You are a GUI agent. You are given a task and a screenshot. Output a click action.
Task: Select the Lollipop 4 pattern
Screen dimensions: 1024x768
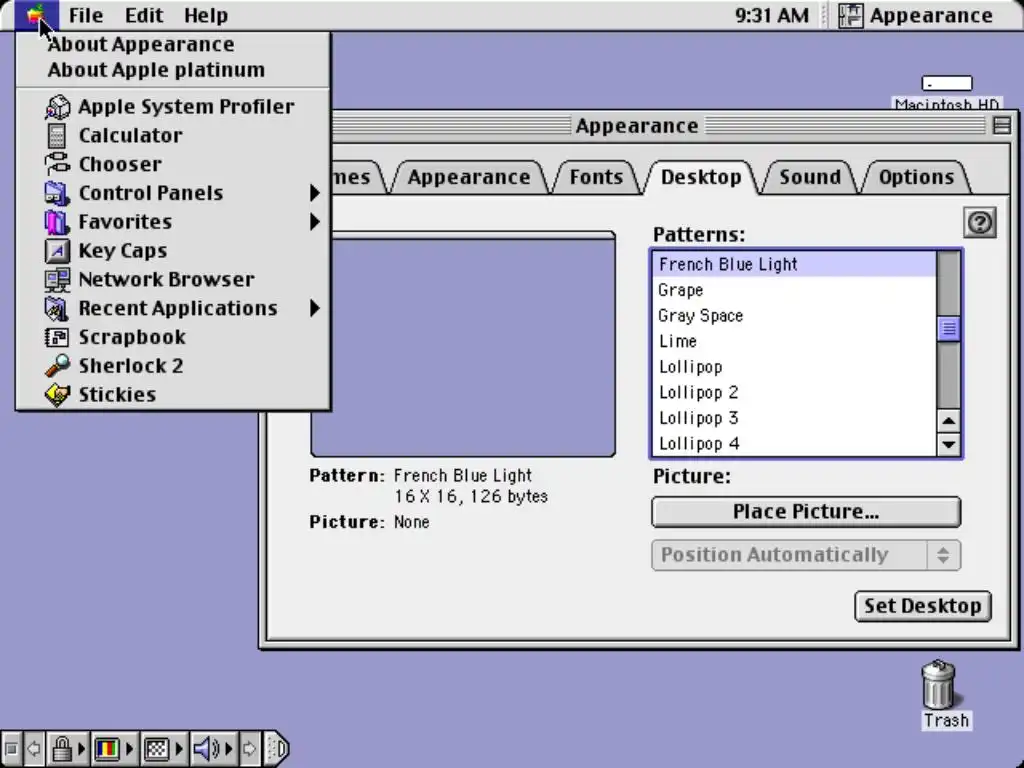click(x=795, y=443)
